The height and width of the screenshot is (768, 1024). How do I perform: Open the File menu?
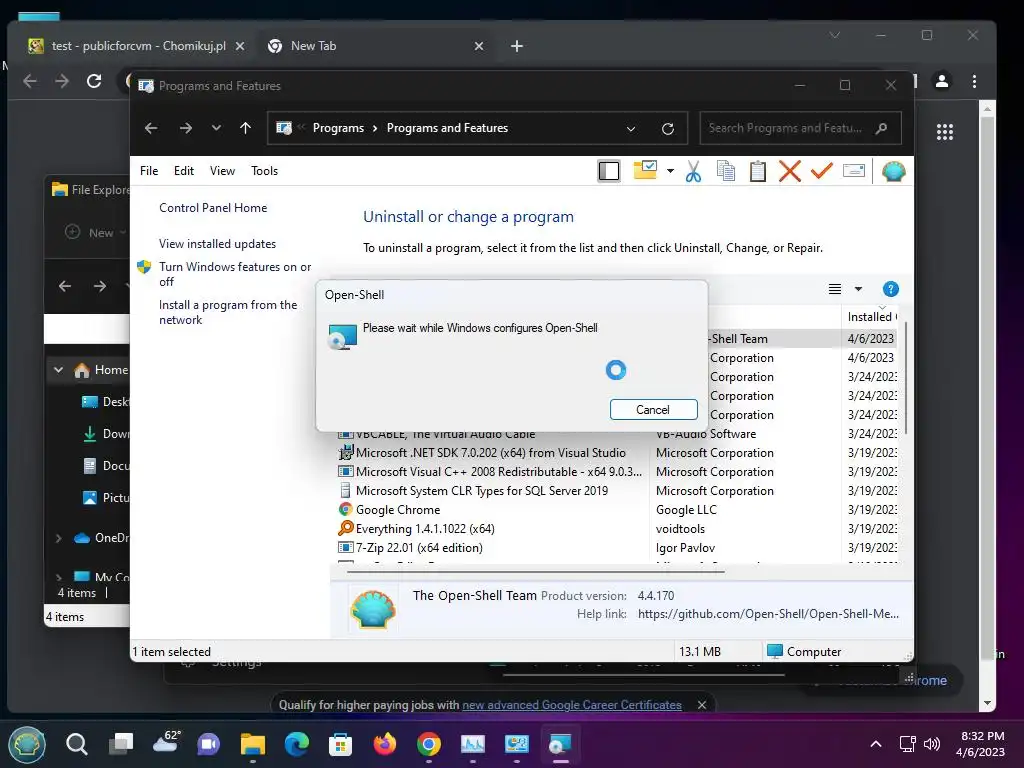coord(149,170)
